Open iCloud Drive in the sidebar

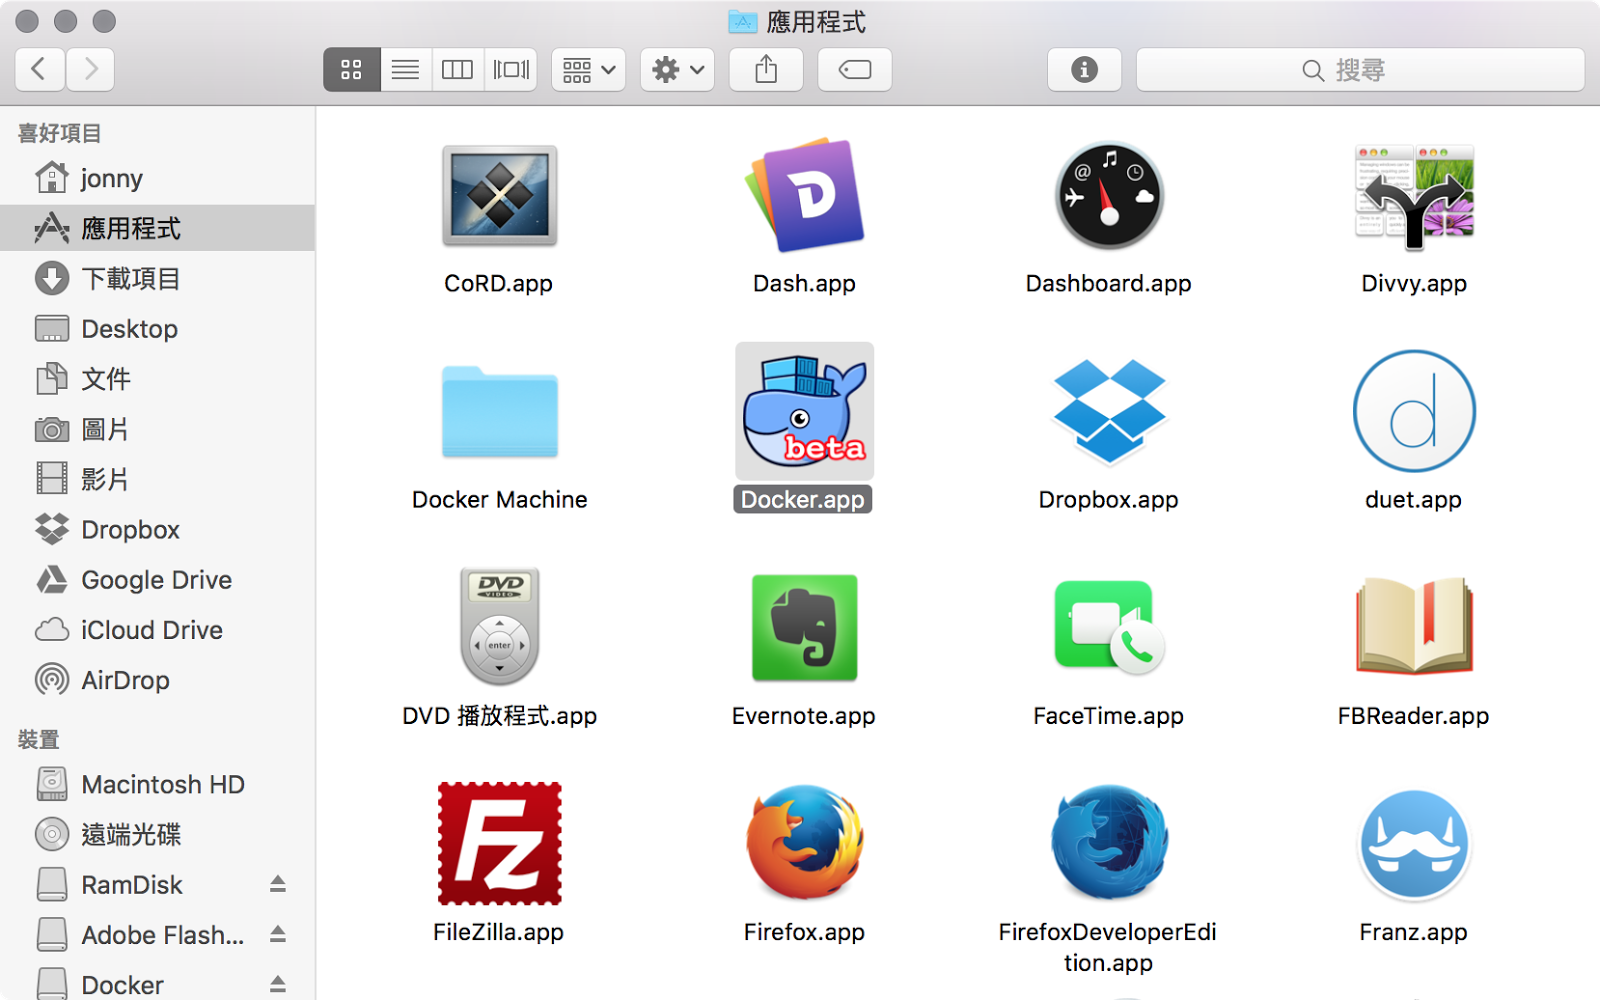tap(158, 630)
